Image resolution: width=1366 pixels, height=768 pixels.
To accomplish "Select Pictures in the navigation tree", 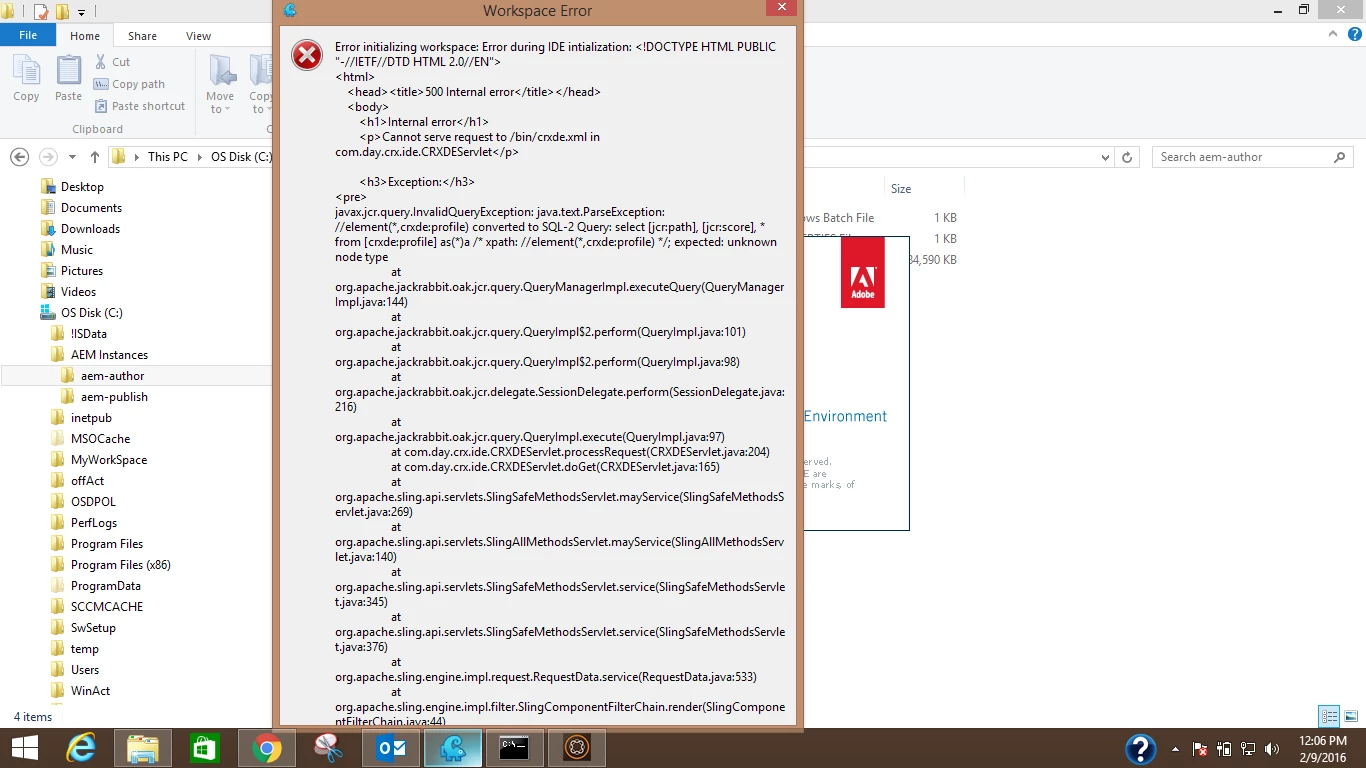I will click(82, 271).
